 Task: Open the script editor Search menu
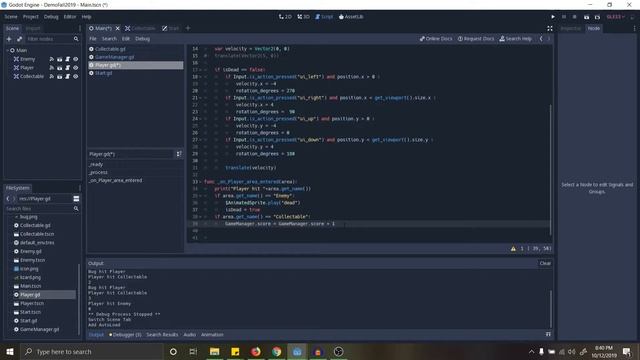coord(109,39)
